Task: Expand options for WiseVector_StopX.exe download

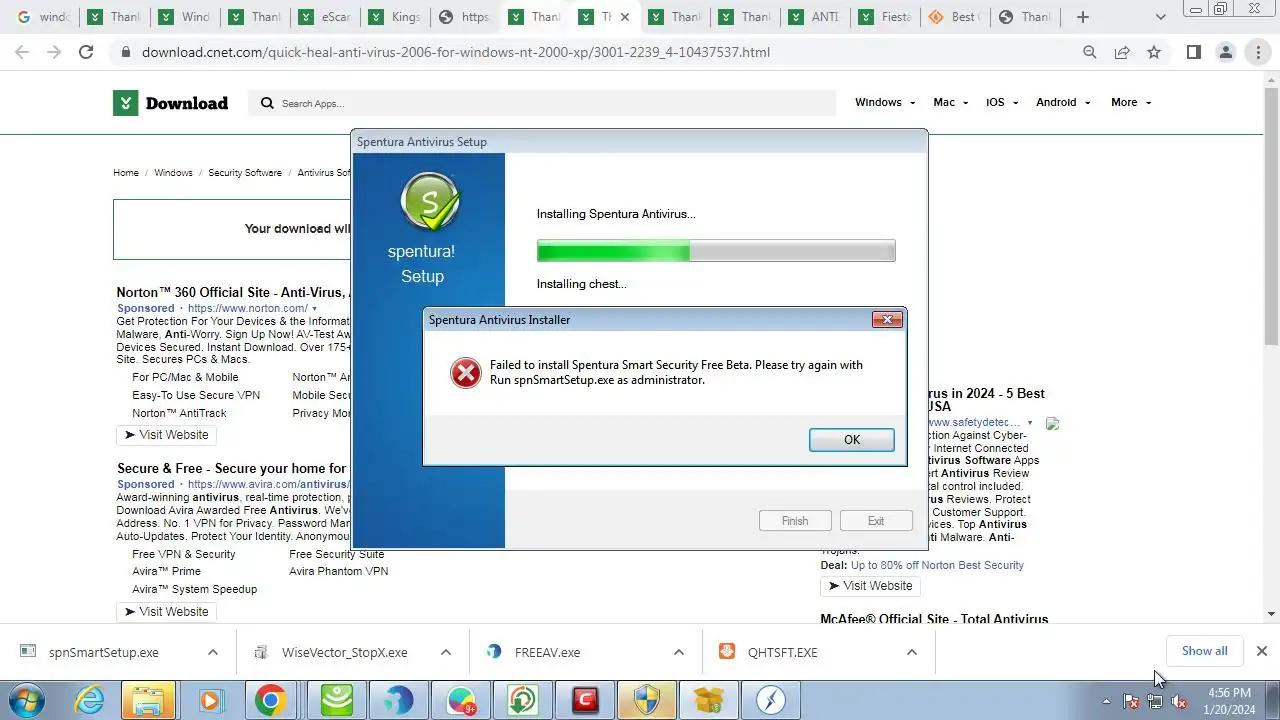Action: 446,652
